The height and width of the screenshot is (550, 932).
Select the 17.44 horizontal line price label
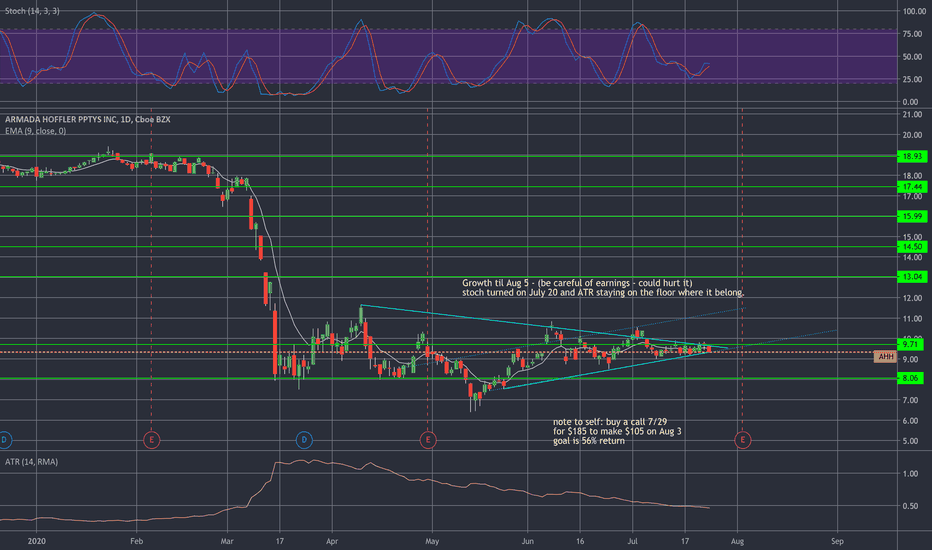pyautogui.click(x=912, y=187)
